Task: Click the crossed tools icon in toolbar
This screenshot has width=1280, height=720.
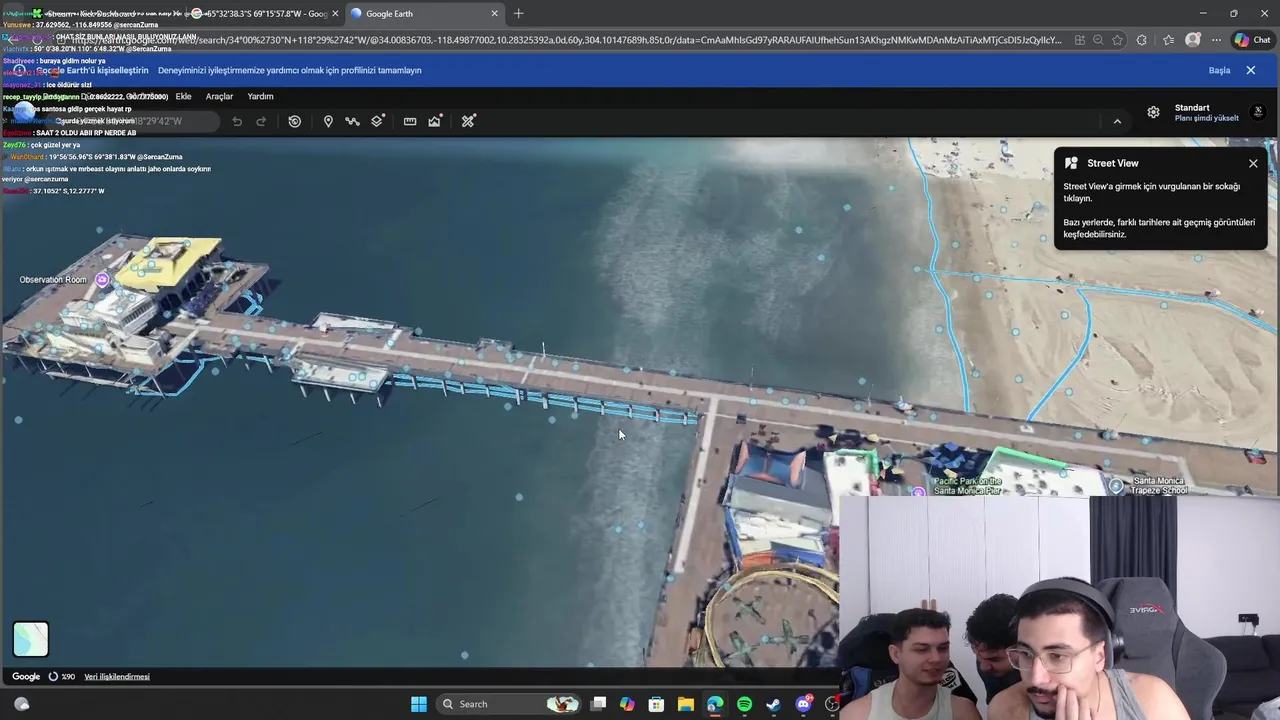Action: click(468, 121)
